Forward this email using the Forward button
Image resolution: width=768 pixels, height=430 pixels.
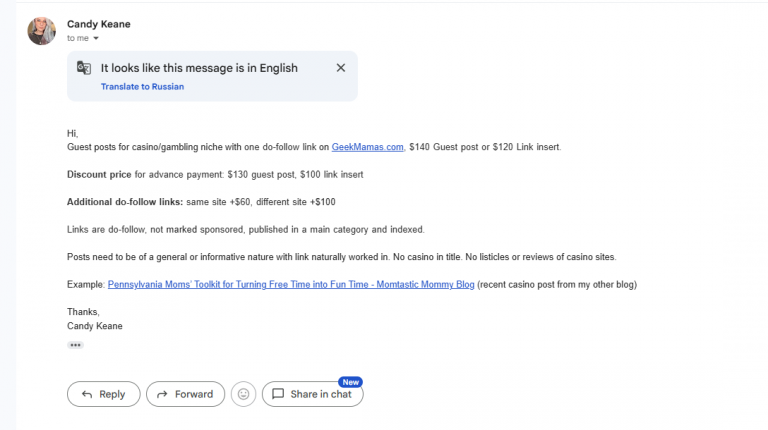pos(185,394)
